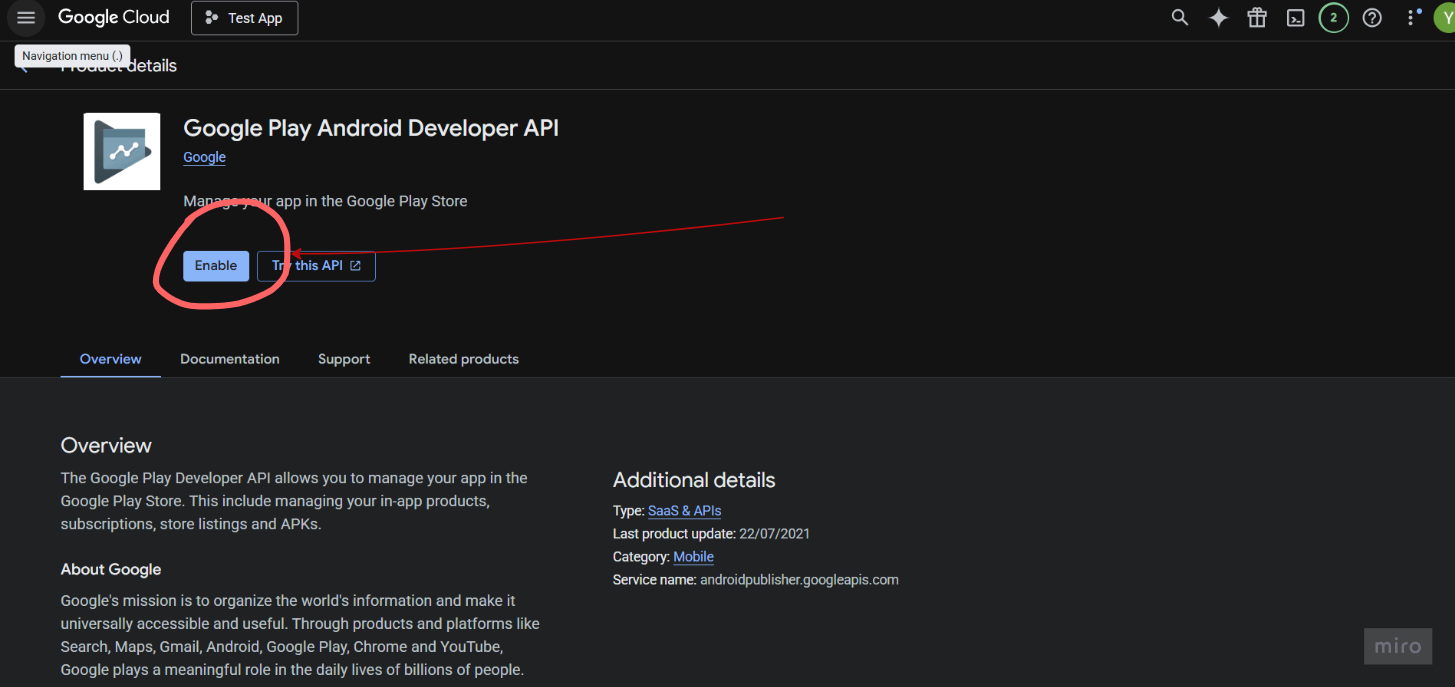
Task: Go back using the Product details arrow
Action: (25, 66)
